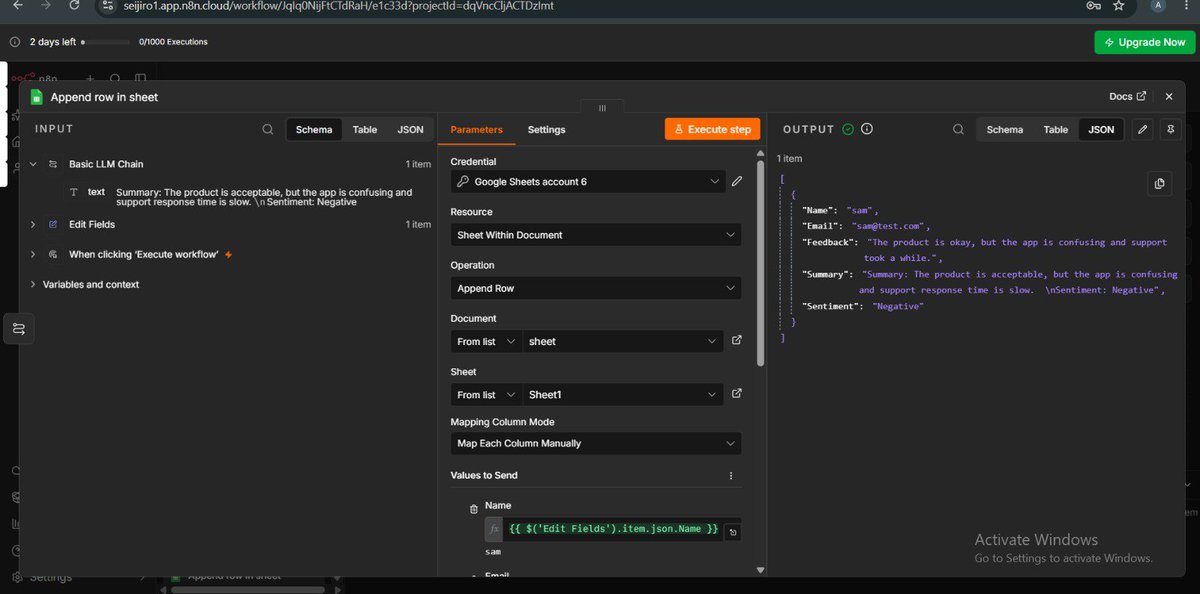1200x594 pixels.
Task: Click the manual trigger node icon
Action: (x=52, y=255)
